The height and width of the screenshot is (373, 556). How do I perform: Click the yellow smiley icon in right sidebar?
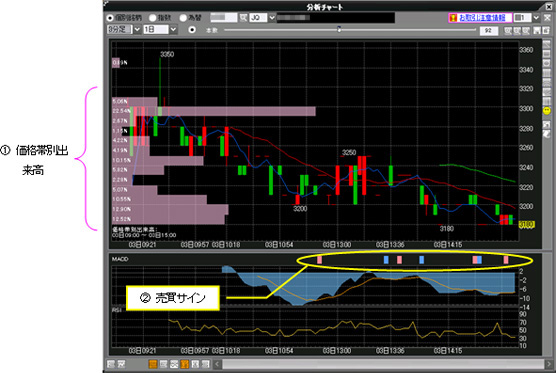pos(546,110)
